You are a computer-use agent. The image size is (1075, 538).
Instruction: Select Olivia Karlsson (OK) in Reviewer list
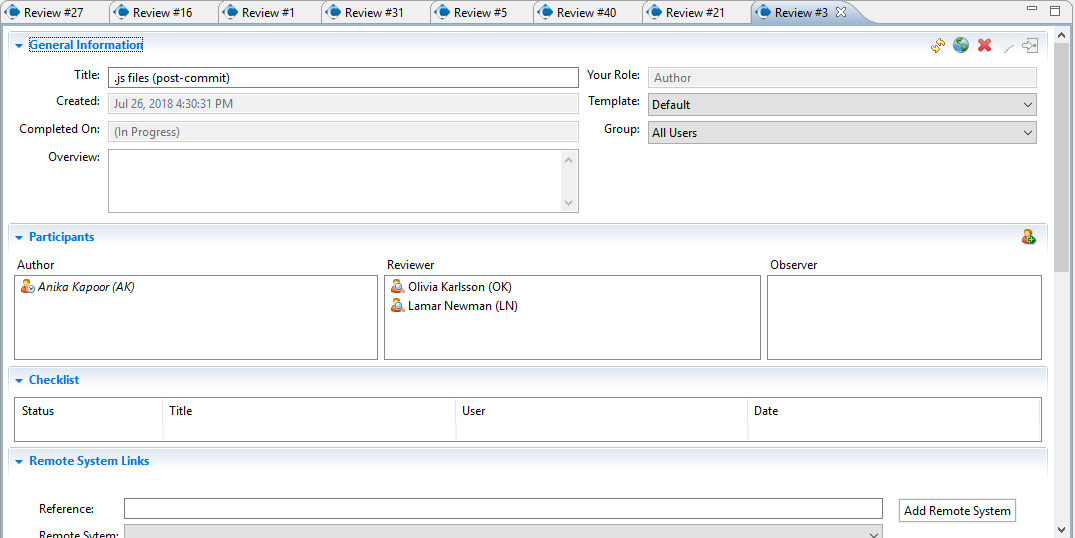pos(459,287)
